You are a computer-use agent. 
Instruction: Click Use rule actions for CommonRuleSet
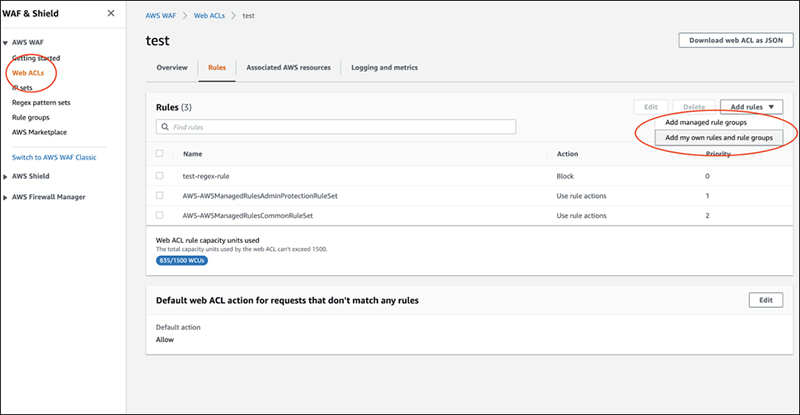tap(581, 215)
